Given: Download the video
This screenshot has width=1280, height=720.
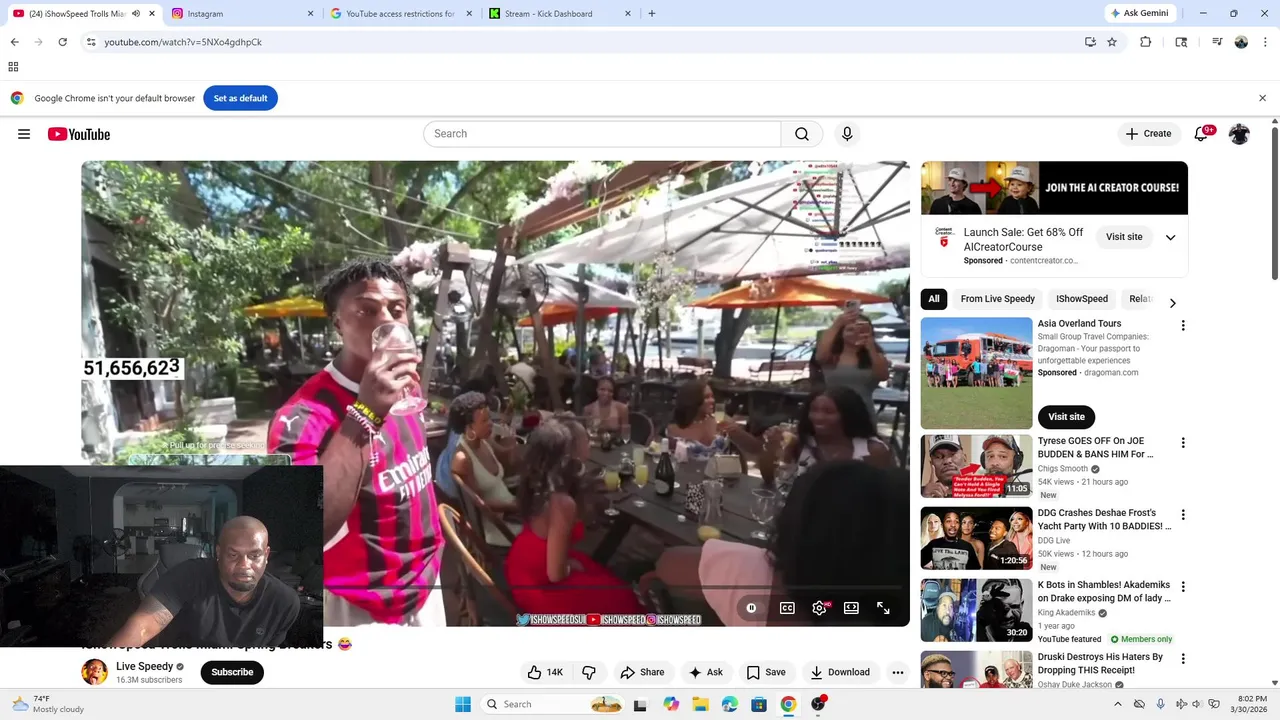Looking at the screenshot, I should (839, 672).
